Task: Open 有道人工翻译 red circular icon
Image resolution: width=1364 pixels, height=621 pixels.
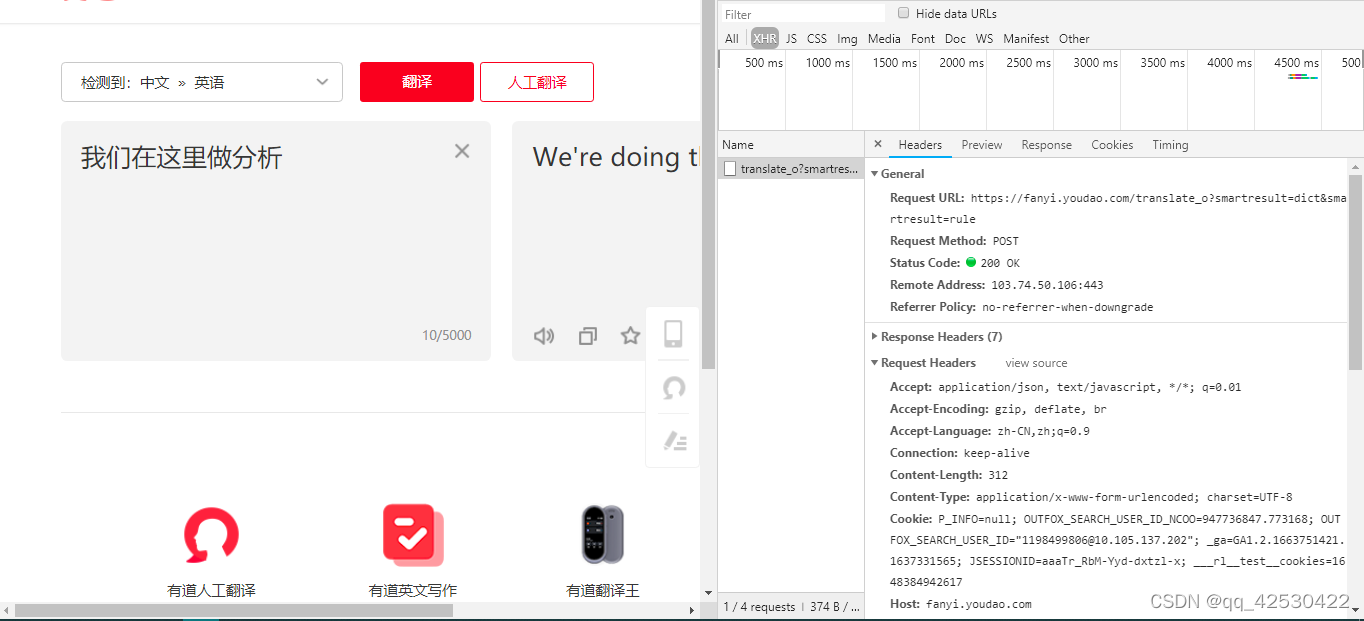Action: coord(212,535)
